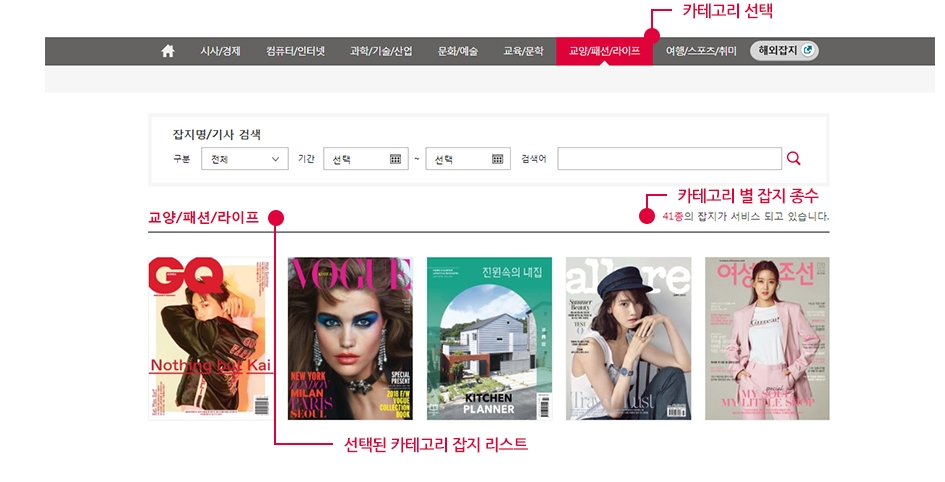Click external link icon on 해외잡지
The image size is (945, 482).
808,51
